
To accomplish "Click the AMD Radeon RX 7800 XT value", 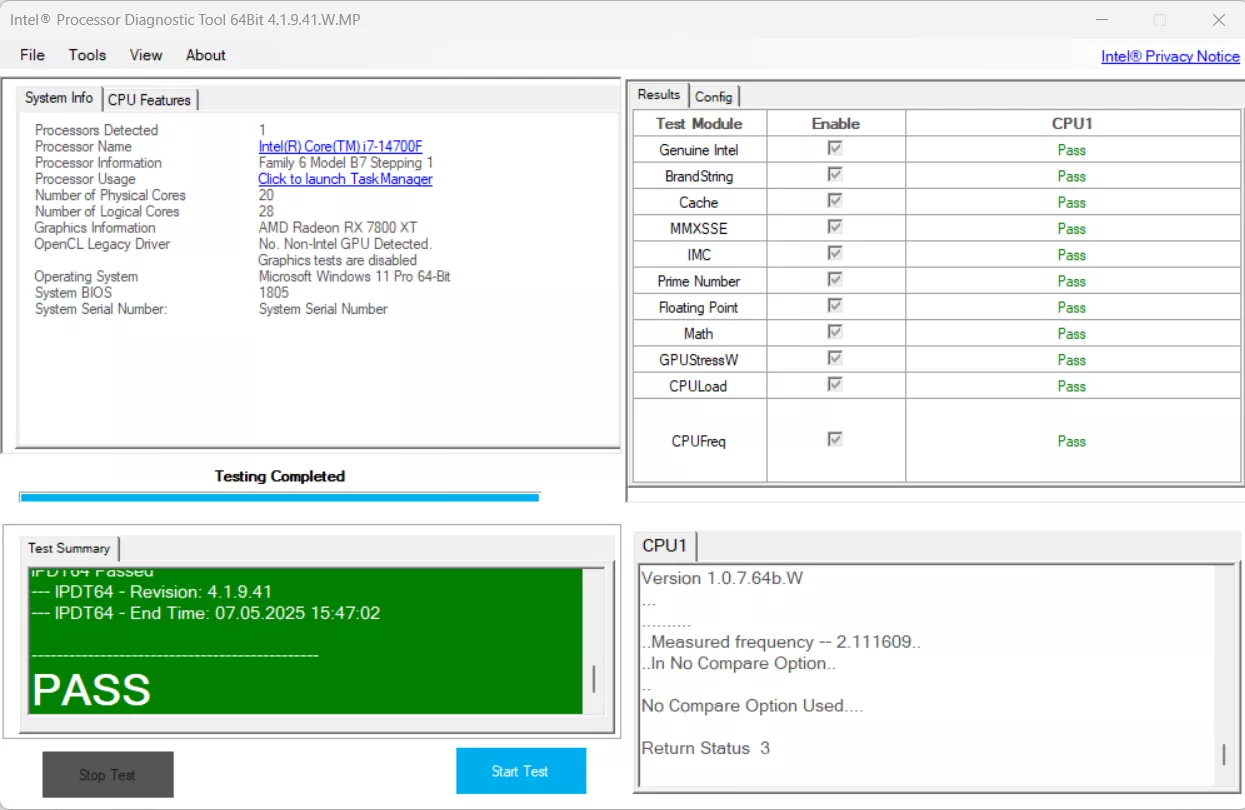I will (x=338, y=228).
